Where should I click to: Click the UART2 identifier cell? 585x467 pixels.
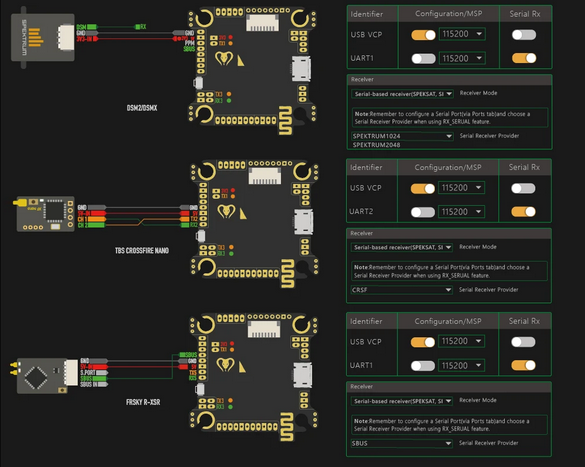[361, 211]
